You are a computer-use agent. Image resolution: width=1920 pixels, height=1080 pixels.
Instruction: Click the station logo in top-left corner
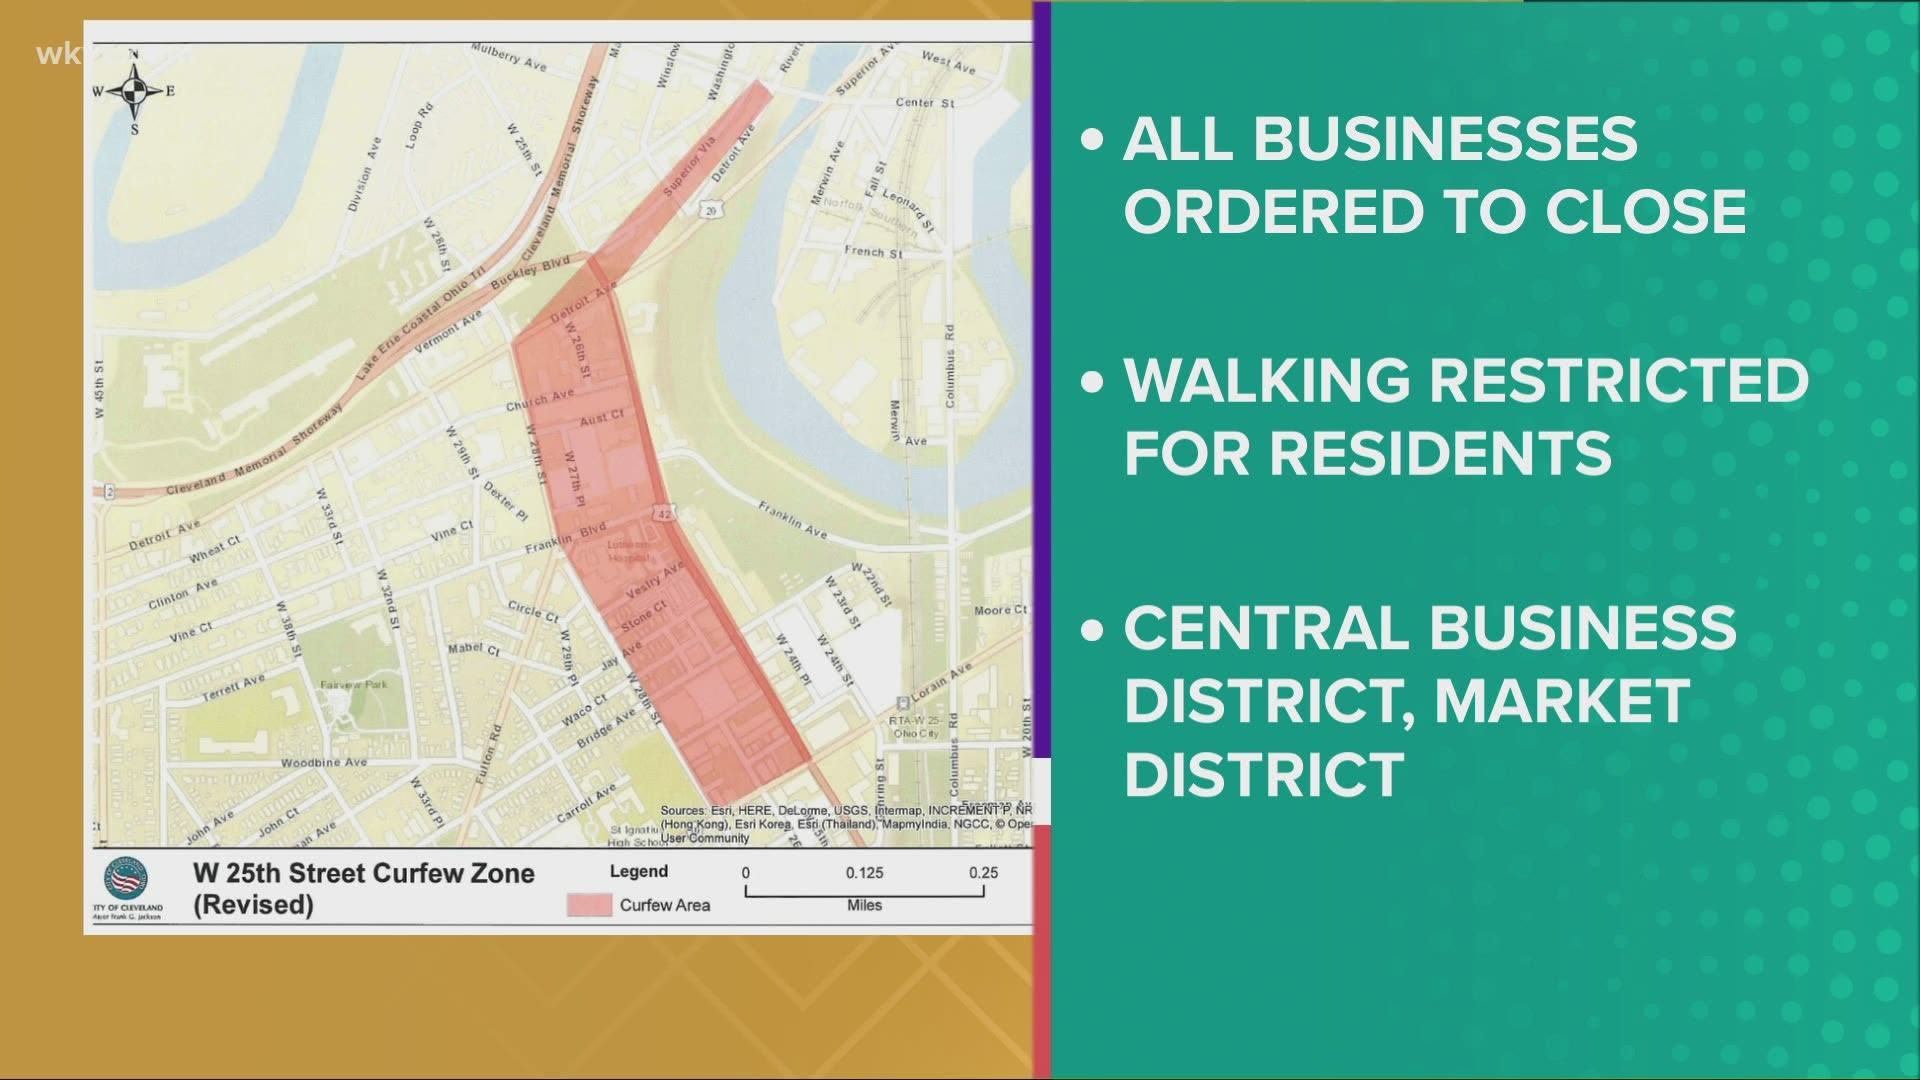coord(62,54)
